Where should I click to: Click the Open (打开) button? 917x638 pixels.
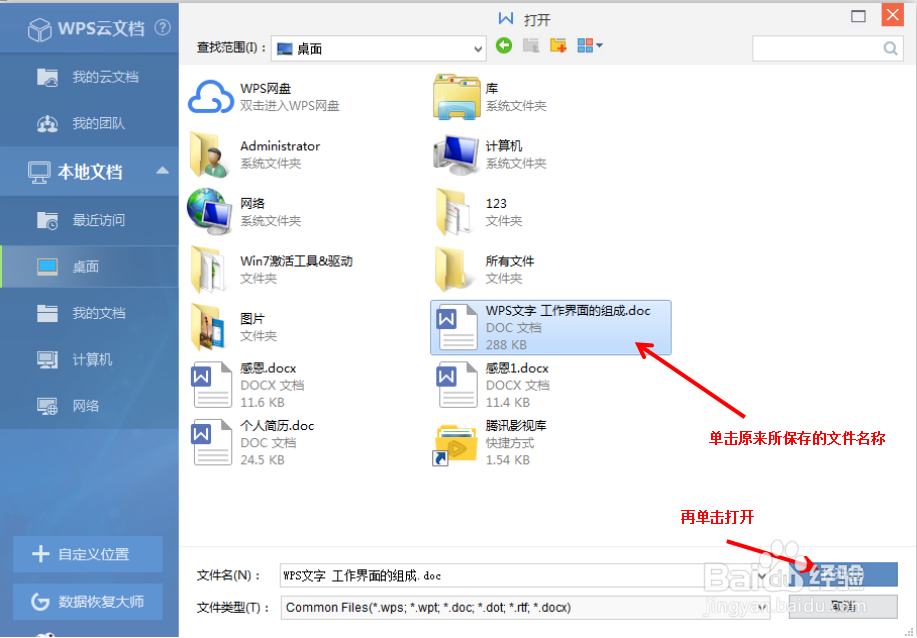point(843,574)
